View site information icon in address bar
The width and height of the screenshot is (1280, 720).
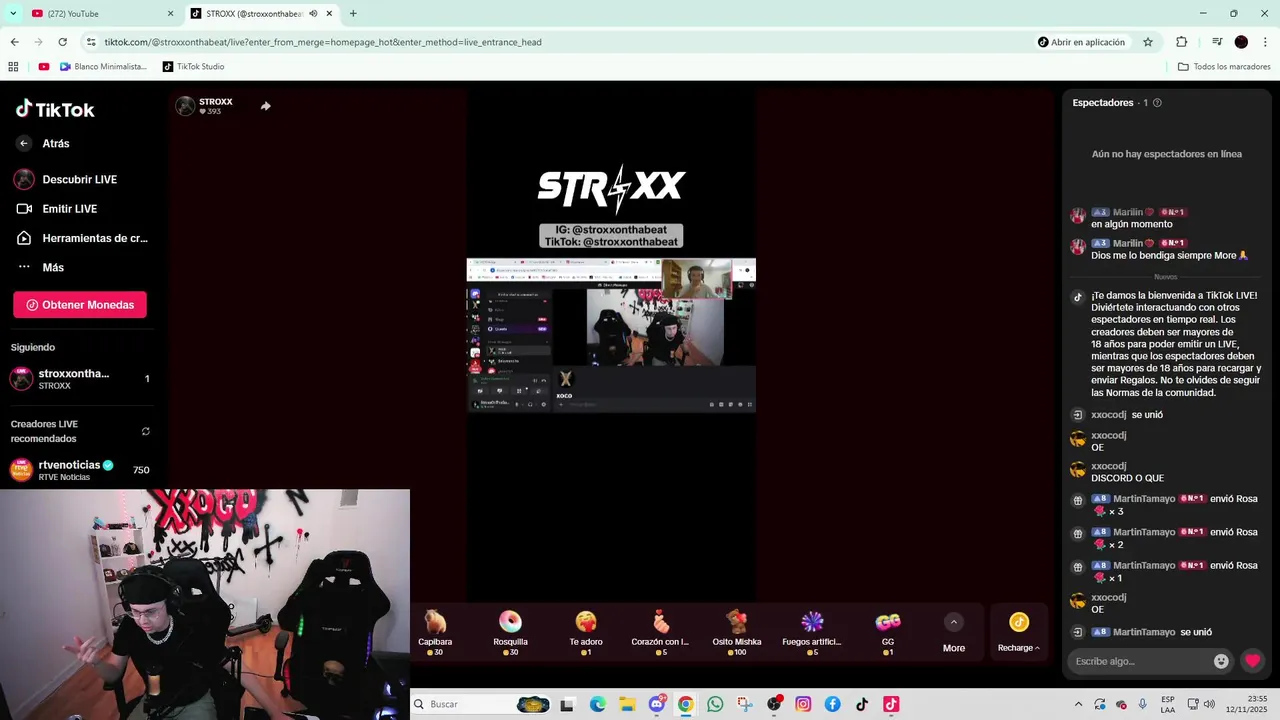pos(91,42)
